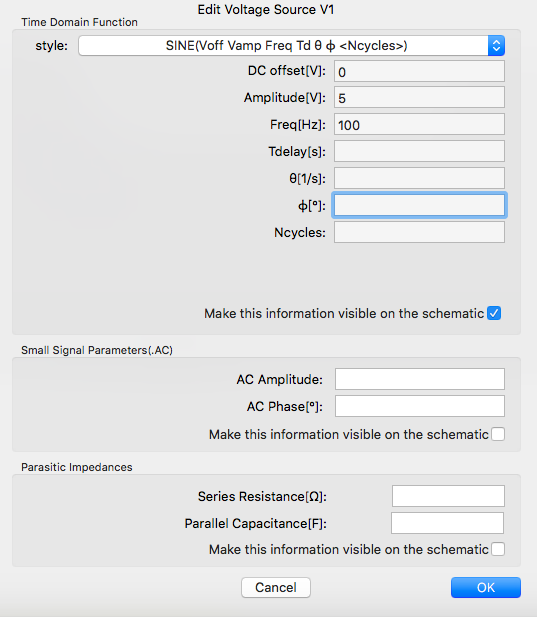This screenshot has height=617, width=537.
Task: Click the Edit Voltage Source V1 title
Action: pos(266,9)
